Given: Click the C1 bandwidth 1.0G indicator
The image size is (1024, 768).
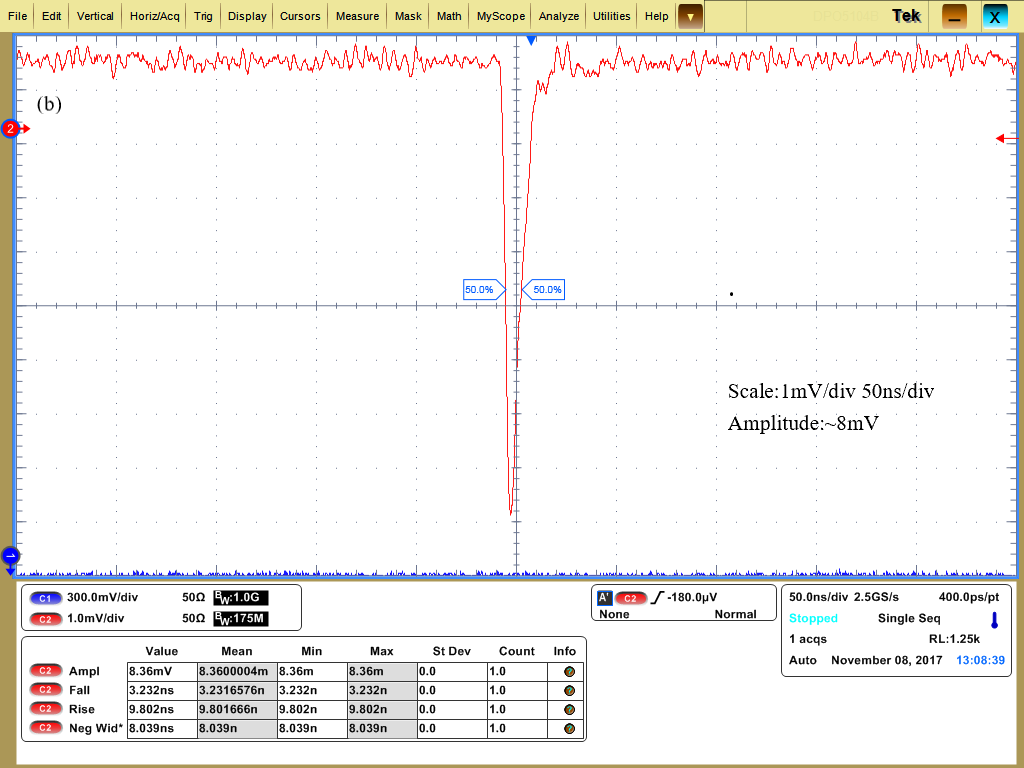Looking at the screenshot, I should [240, 598].
